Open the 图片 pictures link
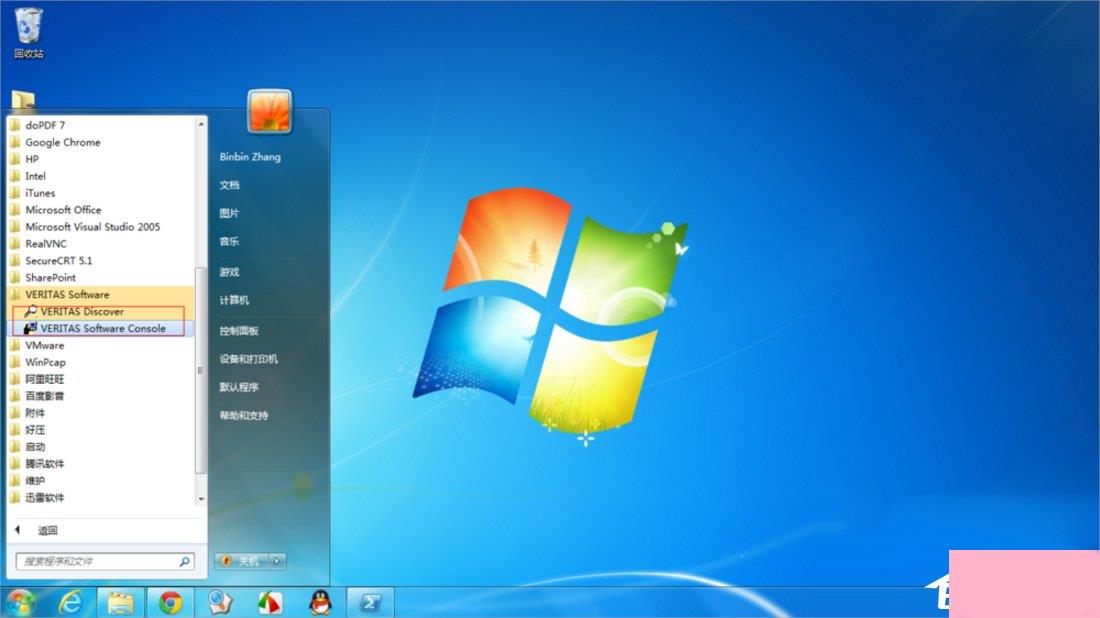The width and height of the screenshot is (1100, 618). [x=229, y=213]
